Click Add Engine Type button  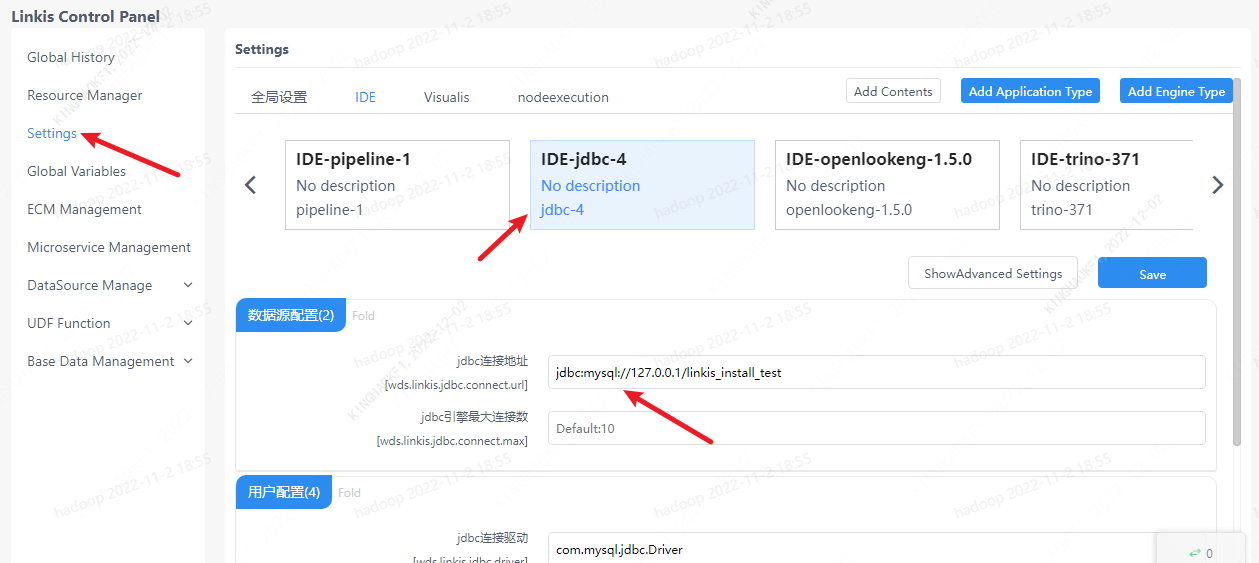point(1176,91)
